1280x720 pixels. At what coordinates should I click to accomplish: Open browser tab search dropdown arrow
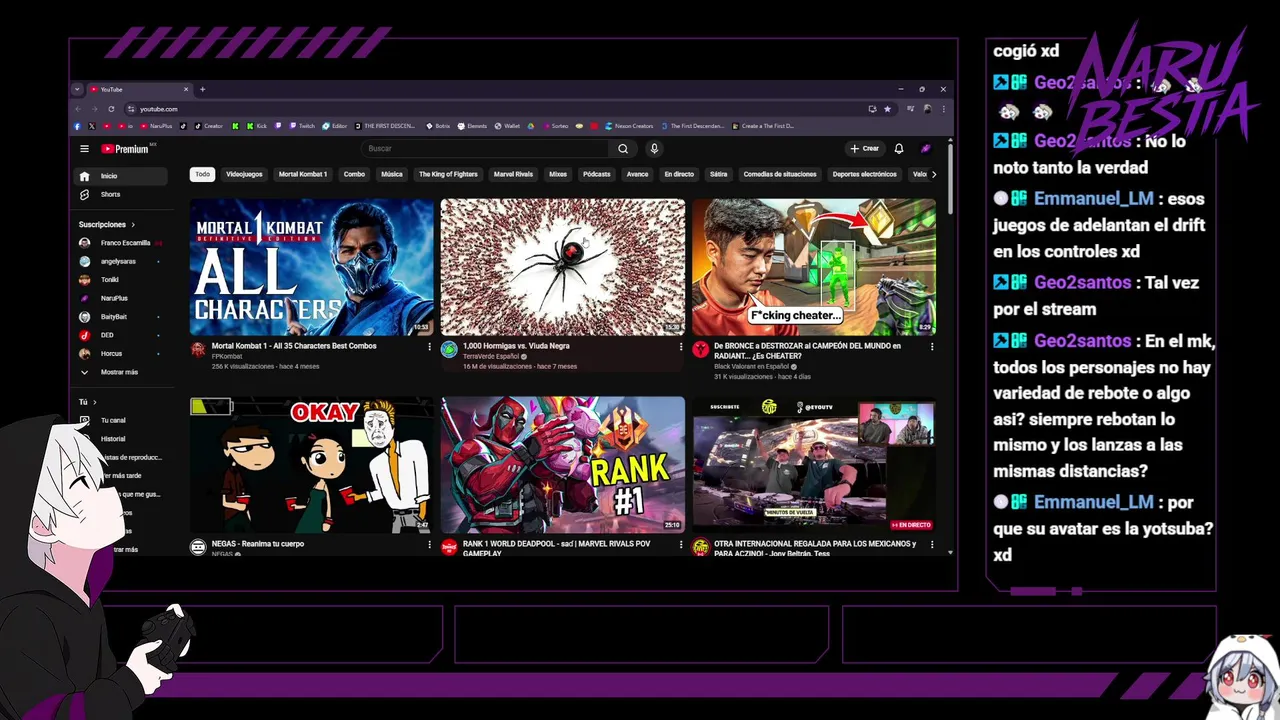[x=77, y=89]
